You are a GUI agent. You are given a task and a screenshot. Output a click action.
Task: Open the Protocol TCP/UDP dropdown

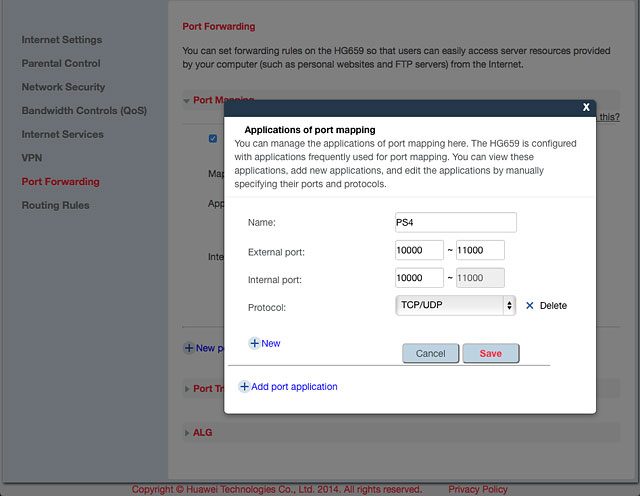pos(456,305)
